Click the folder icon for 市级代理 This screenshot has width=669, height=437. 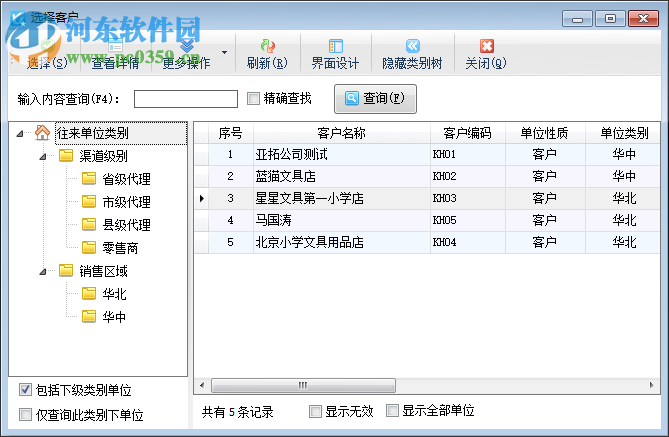(89, 201)
